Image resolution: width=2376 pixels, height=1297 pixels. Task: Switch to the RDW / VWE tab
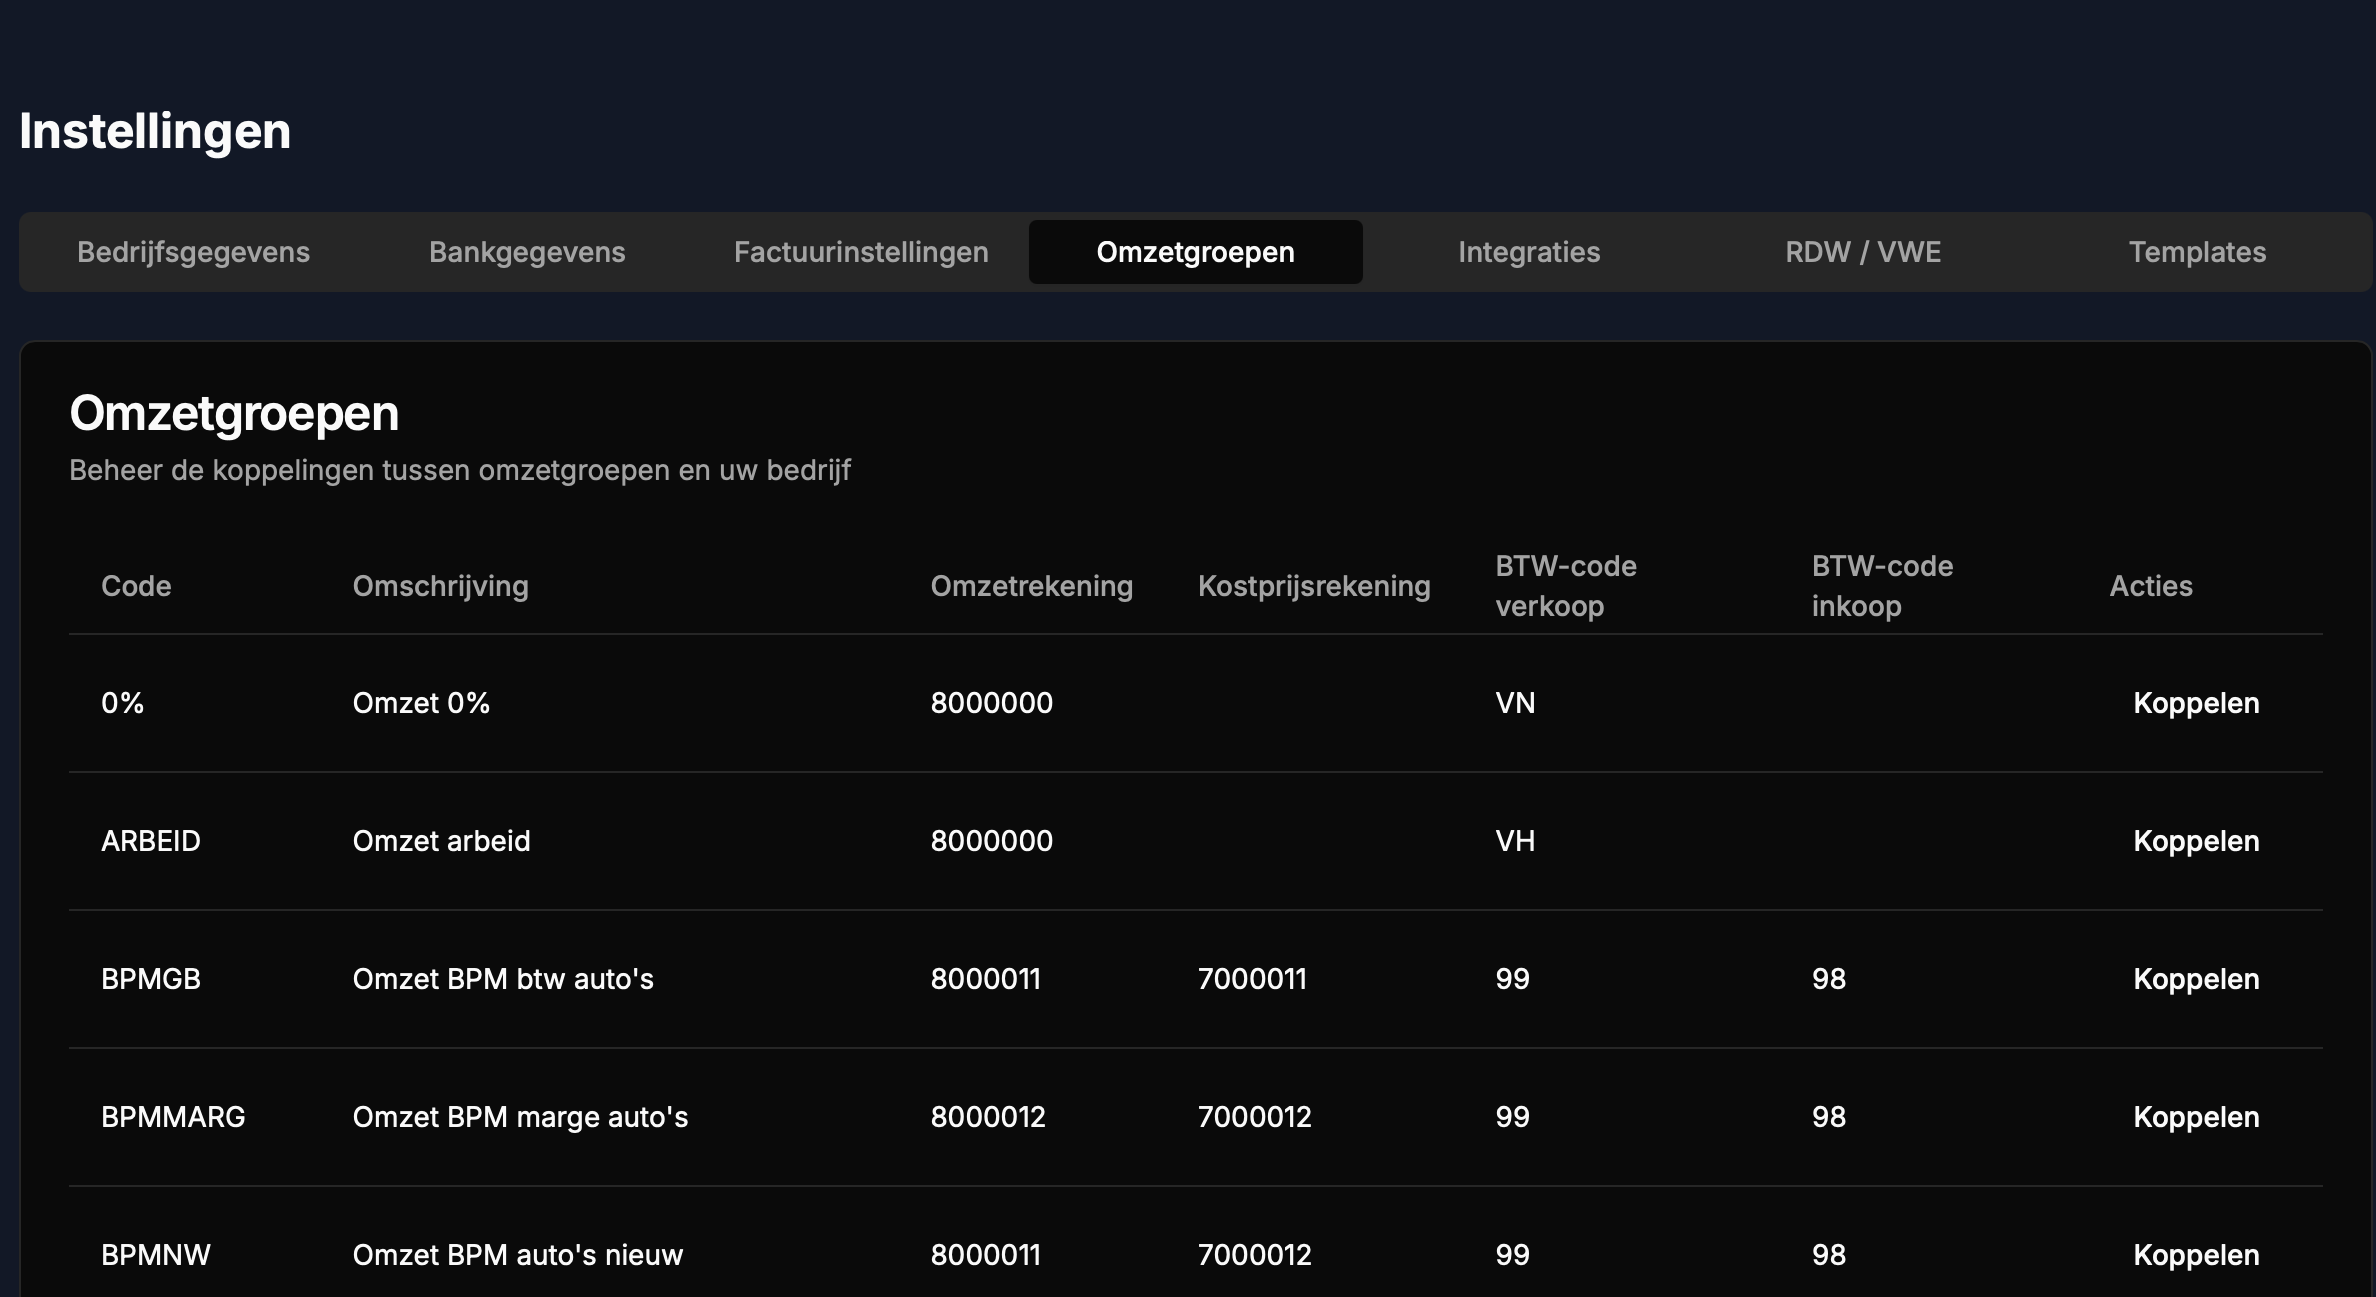[1861, 252]
